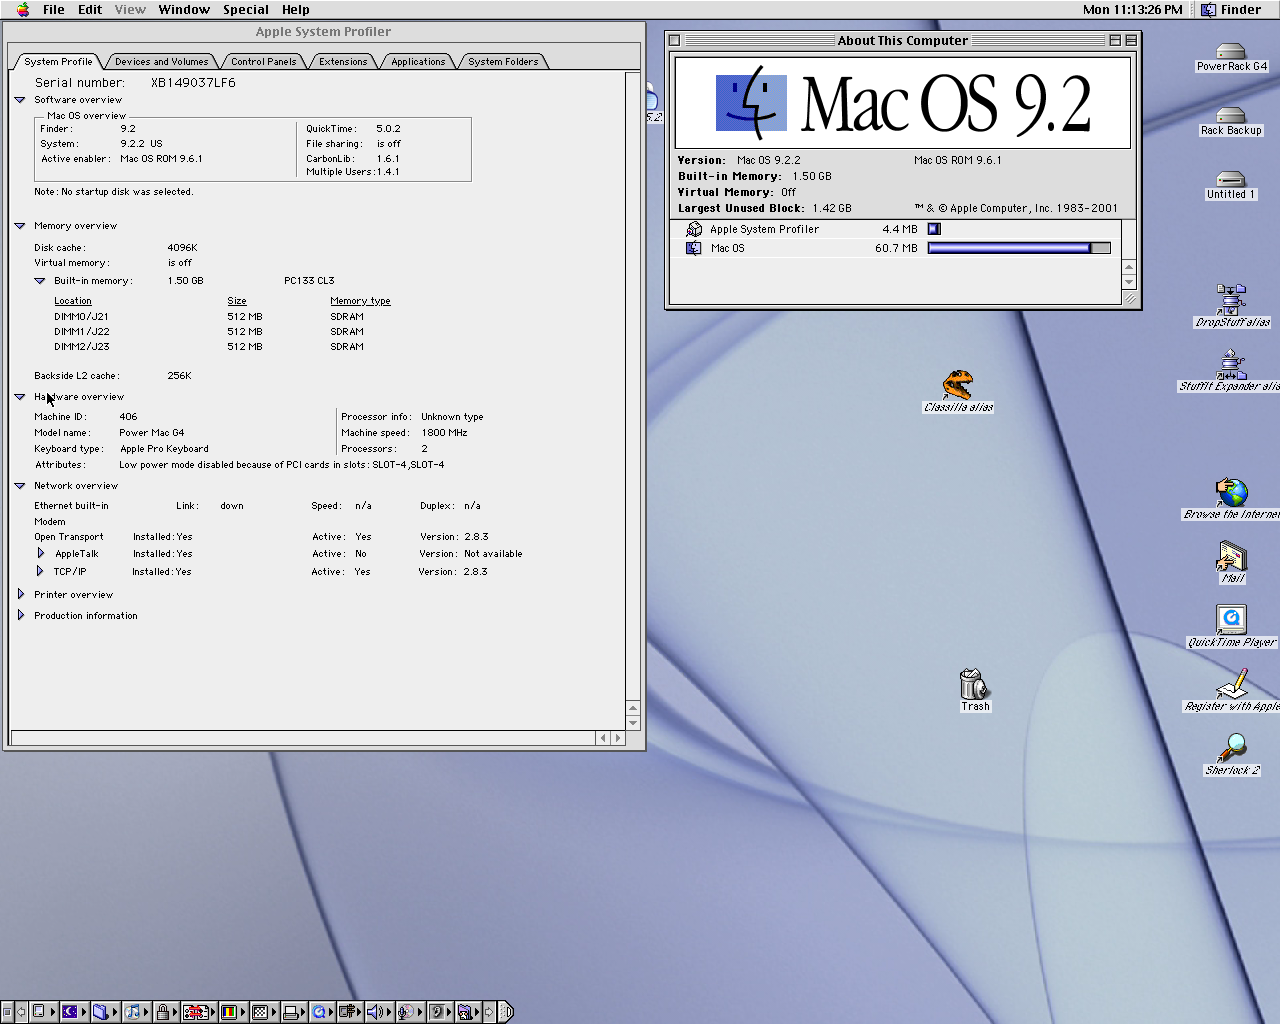Image resolution: width=1280 pixels, height=1024 pixels.
Task: Select the System Profile tab
Action: tap(58, 62)
